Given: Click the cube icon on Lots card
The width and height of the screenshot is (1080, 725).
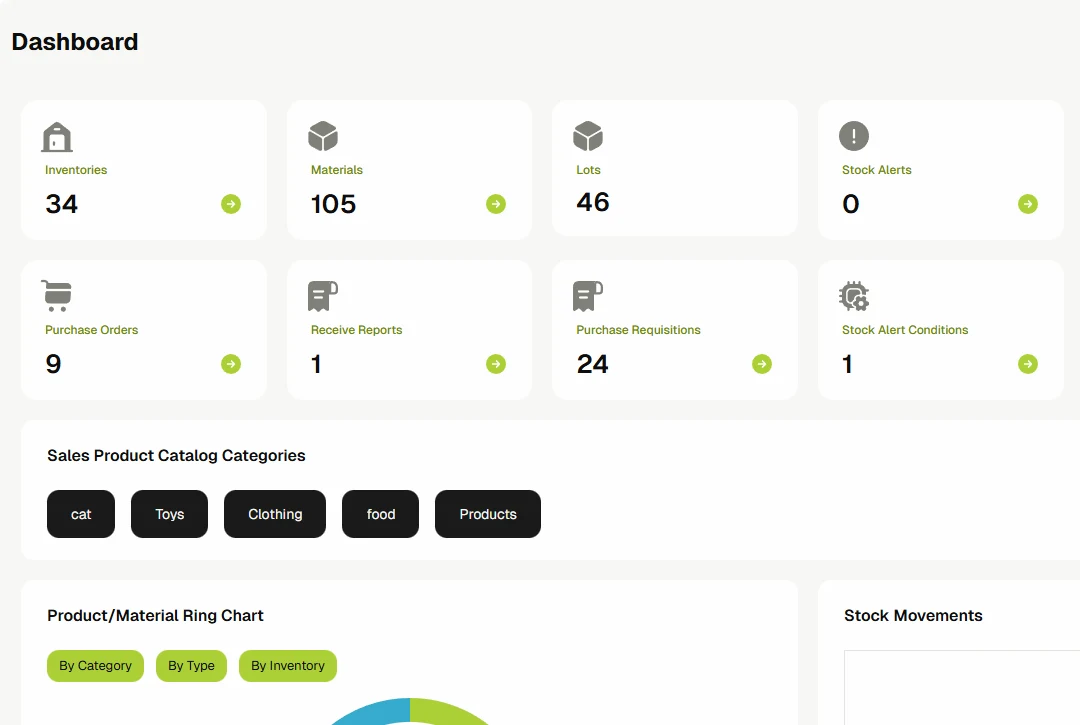Looking at the screenshot, I should [x=588, y=136].
